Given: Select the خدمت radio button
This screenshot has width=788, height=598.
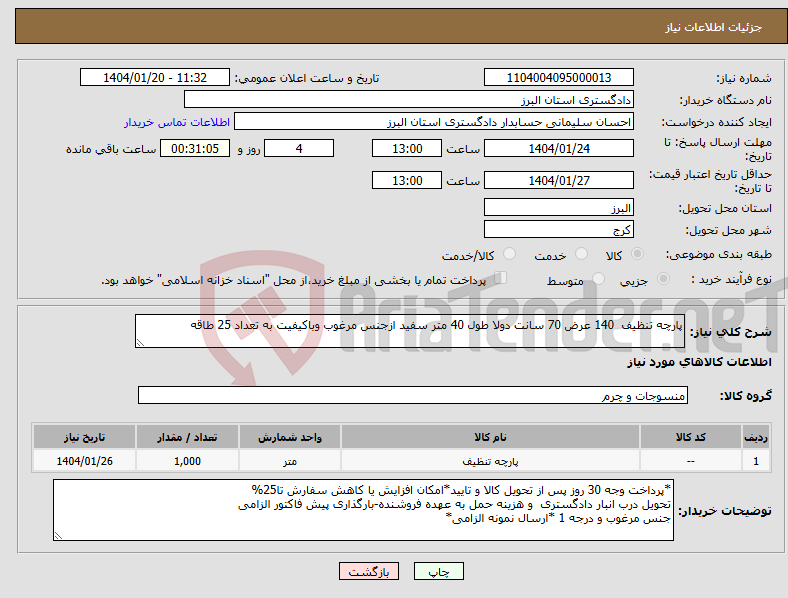Looking at the screenshot, I should coord(581,254).
